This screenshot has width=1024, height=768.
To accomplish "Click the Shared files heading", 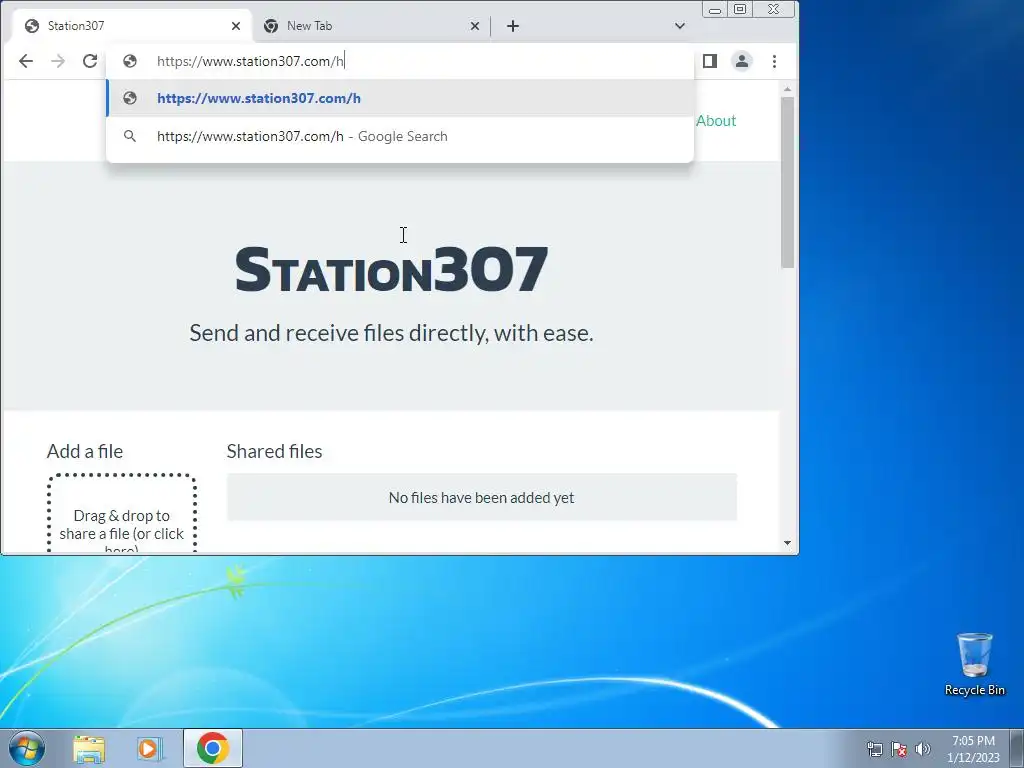I will (274, 451).
